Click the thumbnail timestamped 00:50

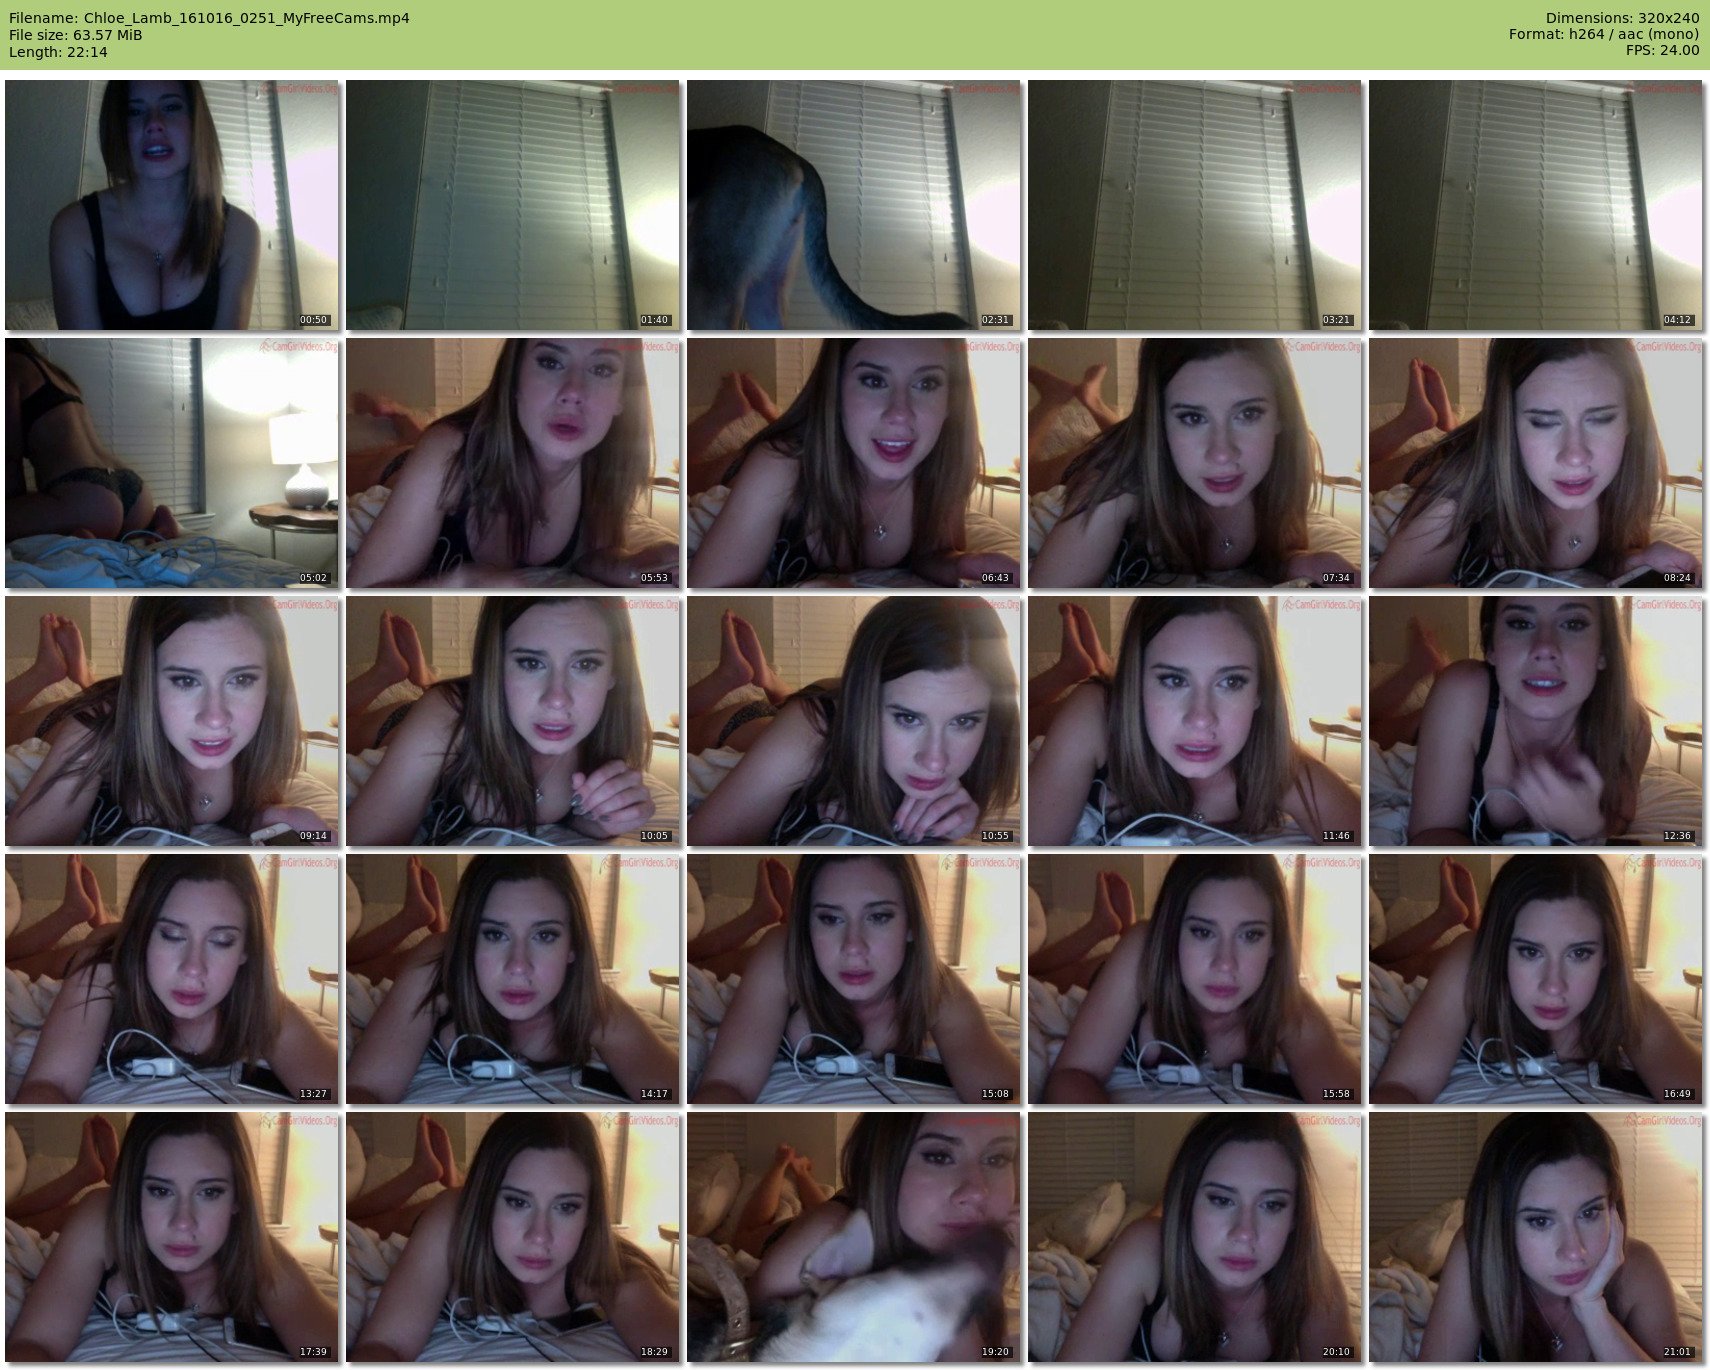coord(172,205)
